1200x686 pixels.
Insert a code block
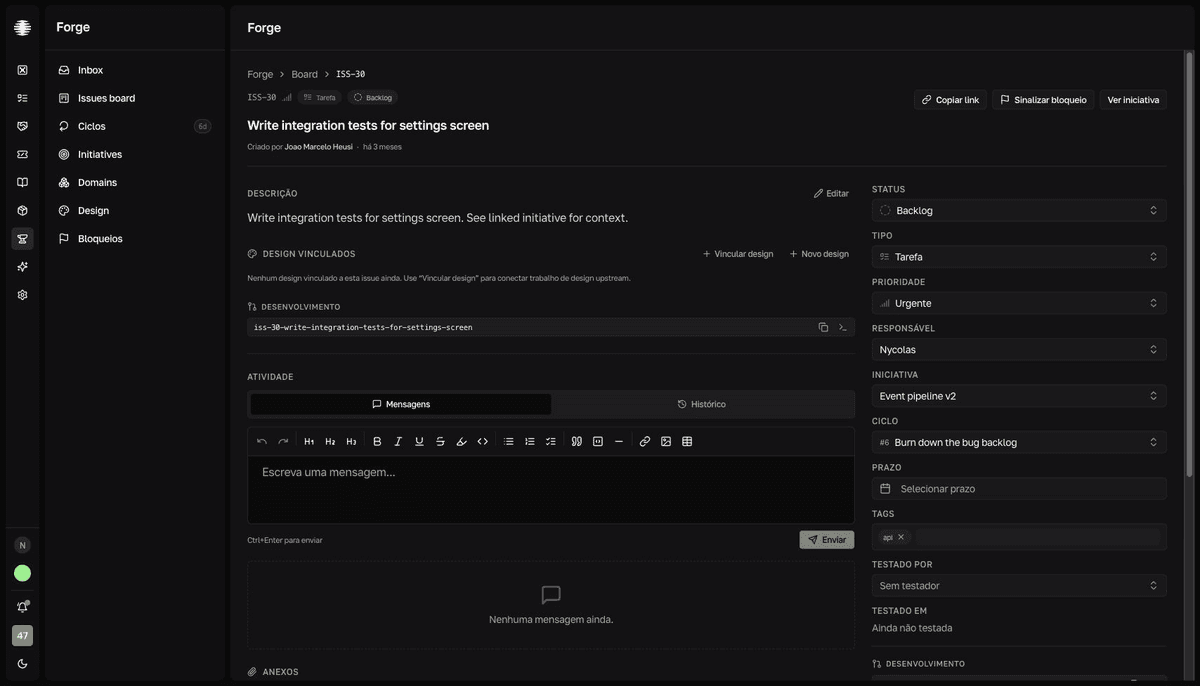[598, 441]
